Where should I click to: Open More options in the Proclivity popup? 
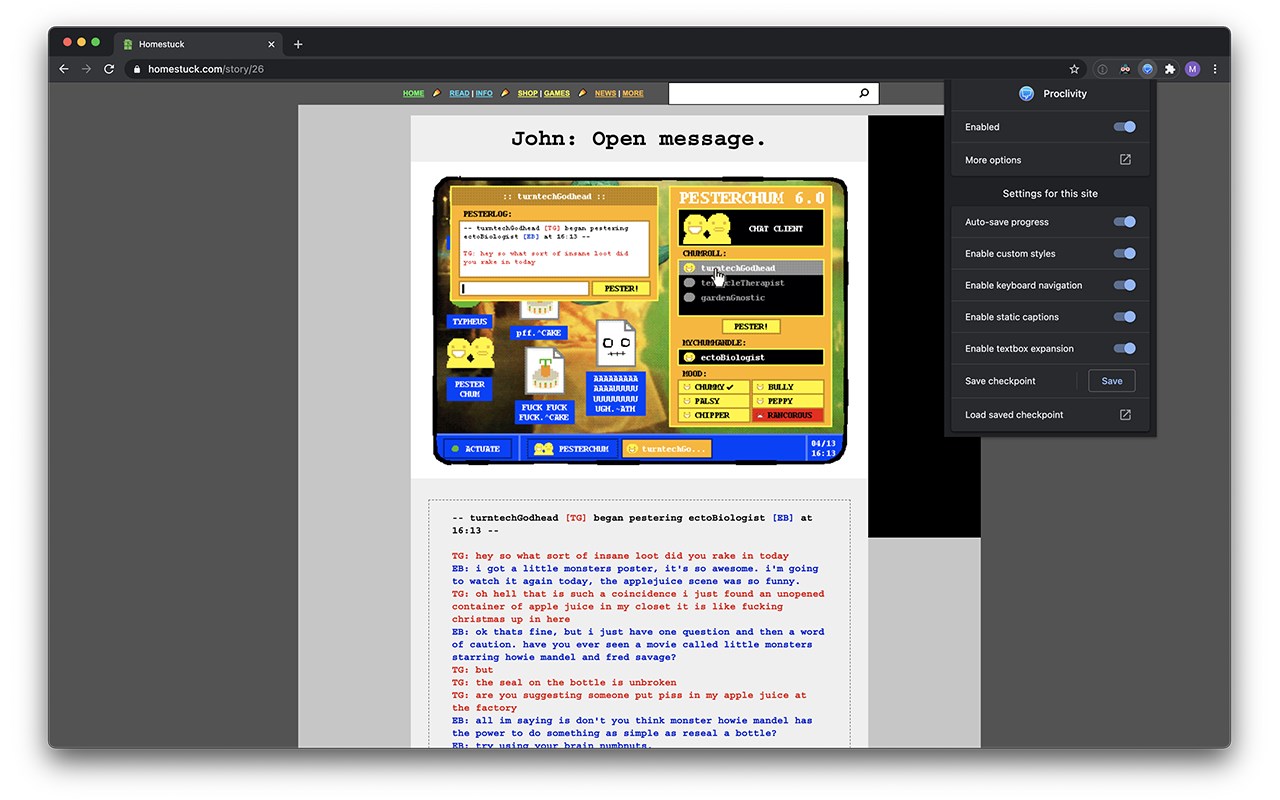[1049, 160]
